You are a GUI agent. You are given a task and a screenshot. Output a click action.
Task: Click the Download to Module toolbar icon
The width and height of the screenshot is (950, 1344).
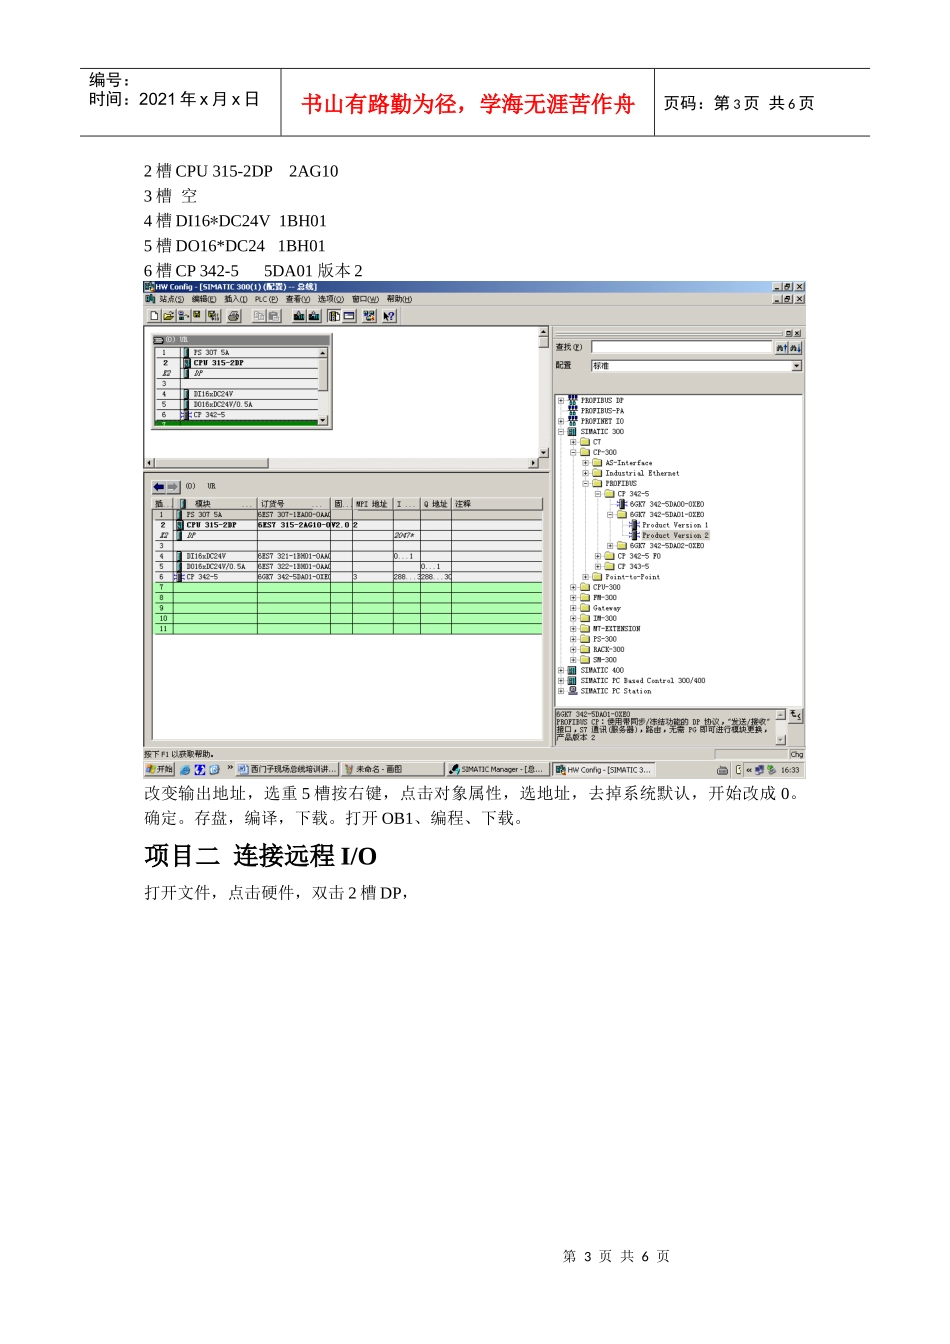(x=299, y=316)
